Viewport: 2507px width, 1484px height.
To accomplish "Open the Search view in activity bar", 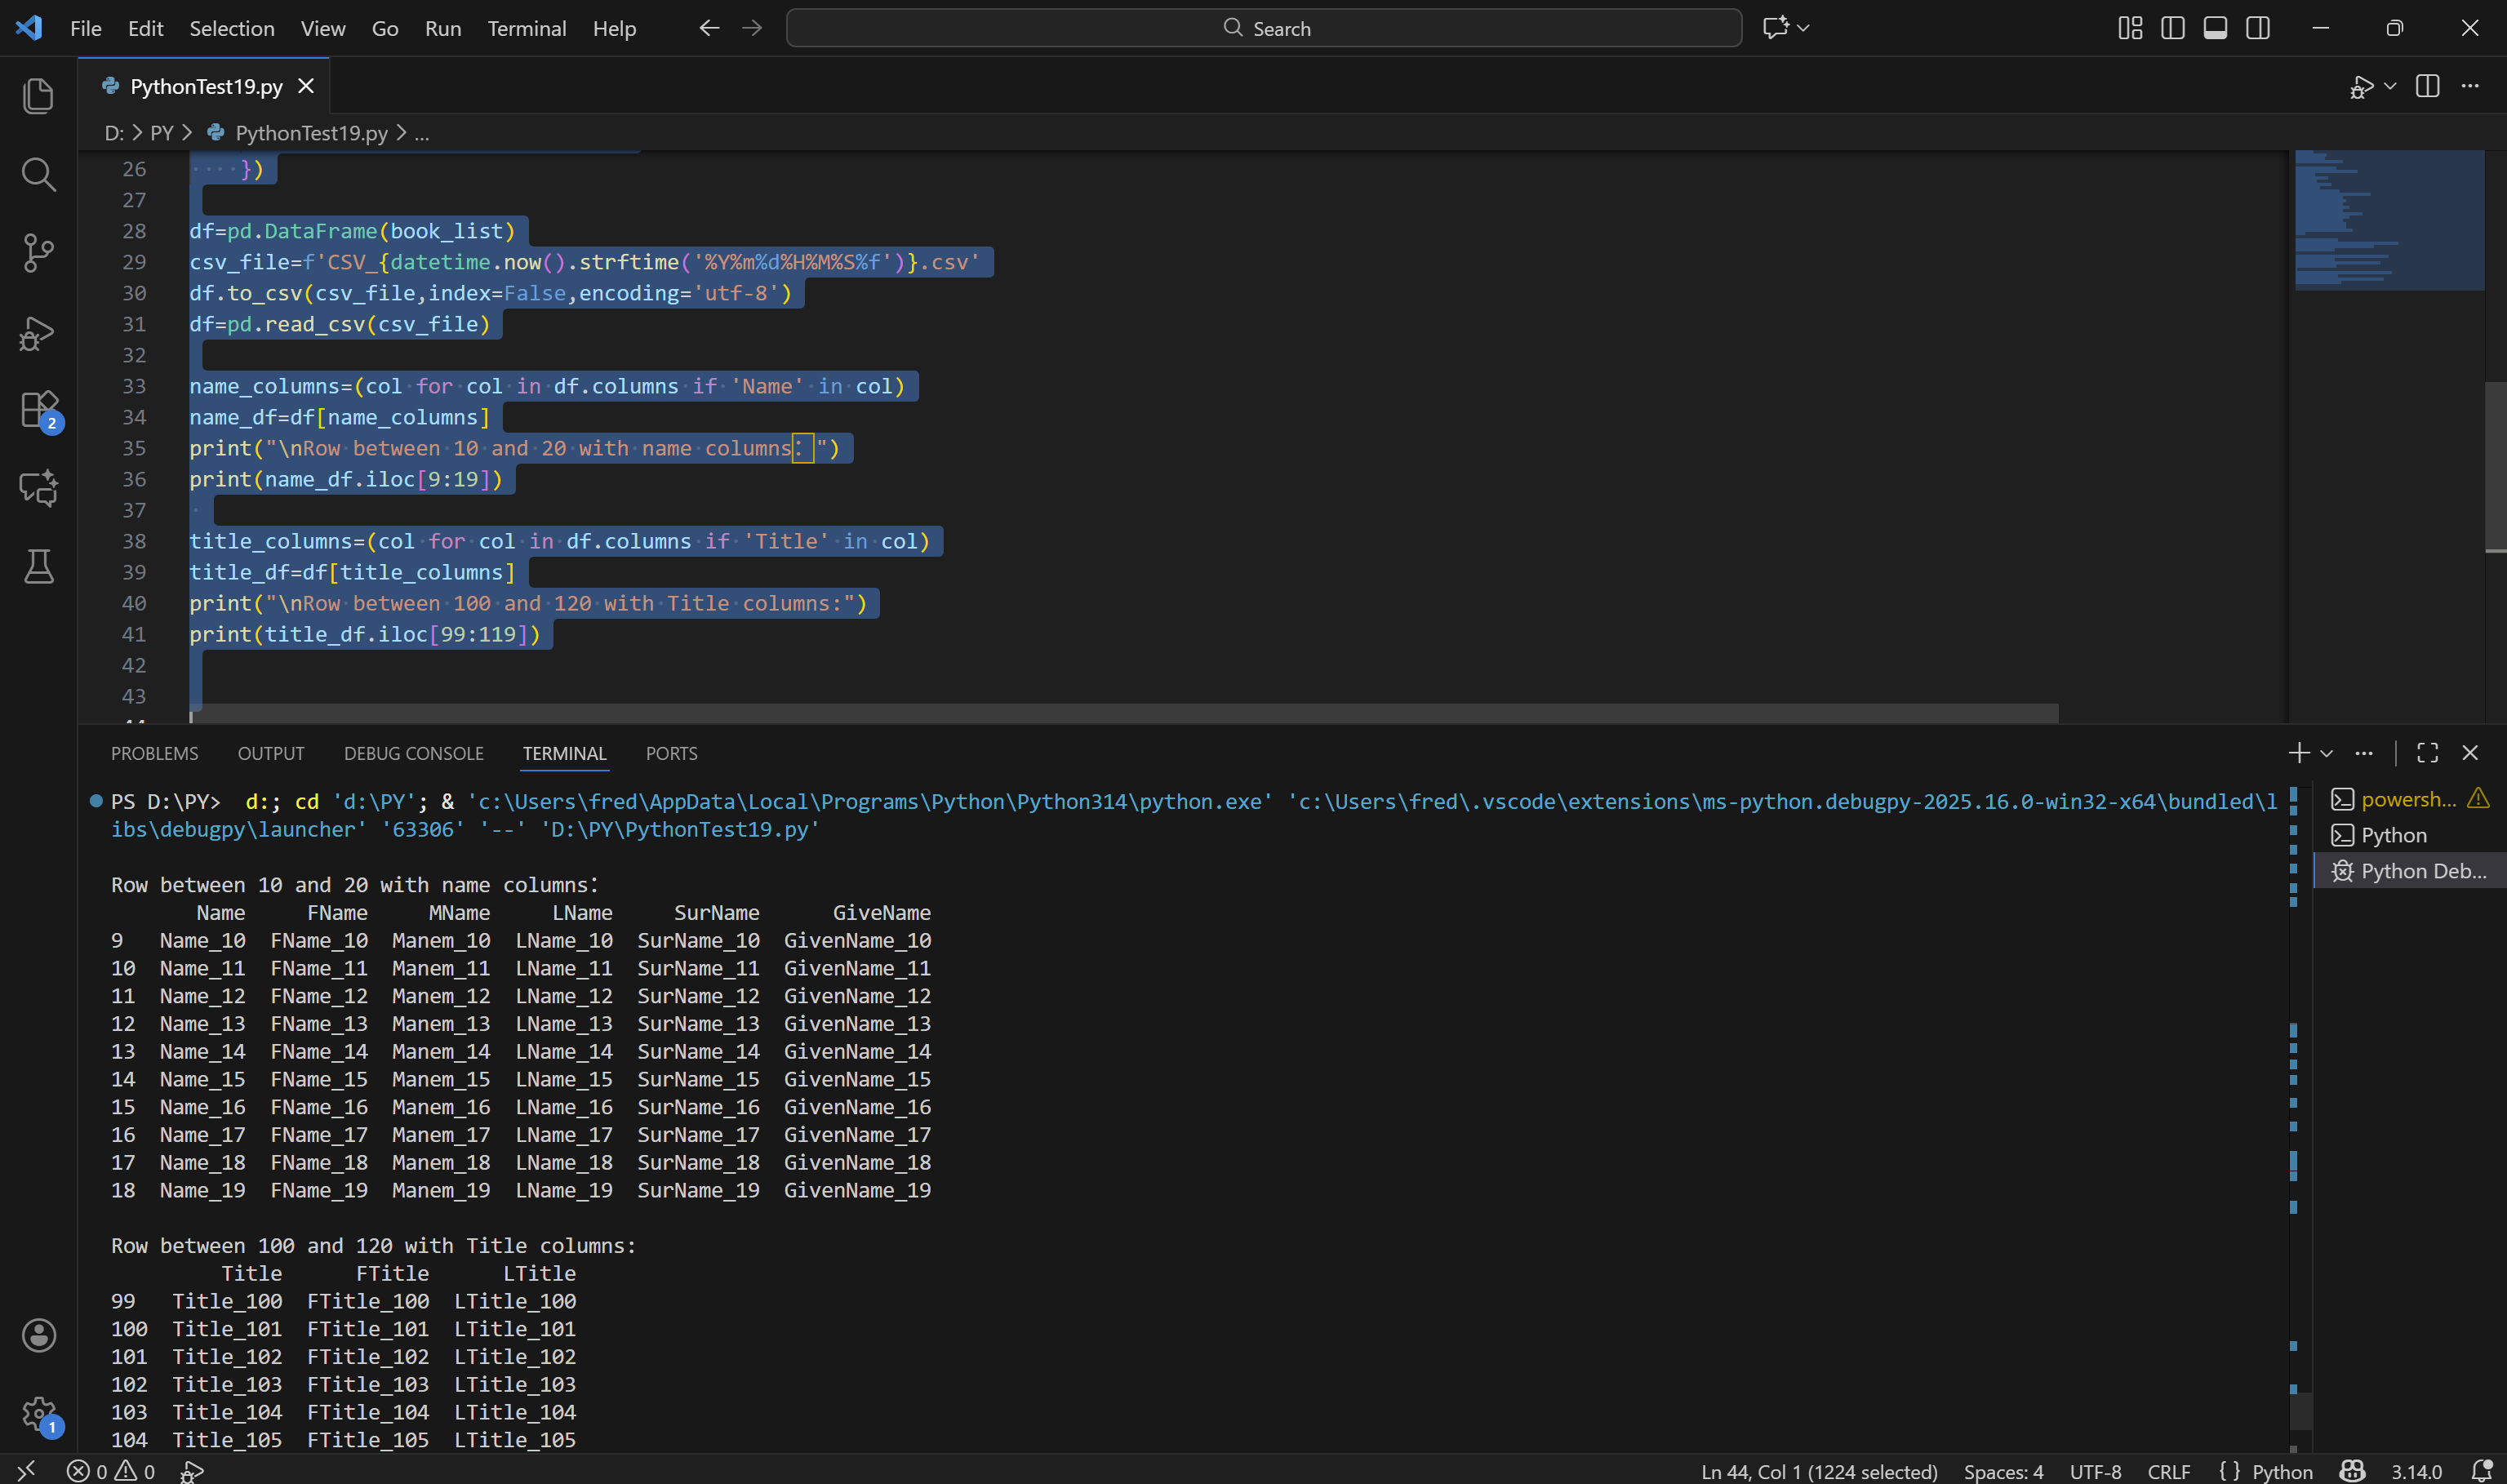I will pyautogui.click(x=38, y=174).
